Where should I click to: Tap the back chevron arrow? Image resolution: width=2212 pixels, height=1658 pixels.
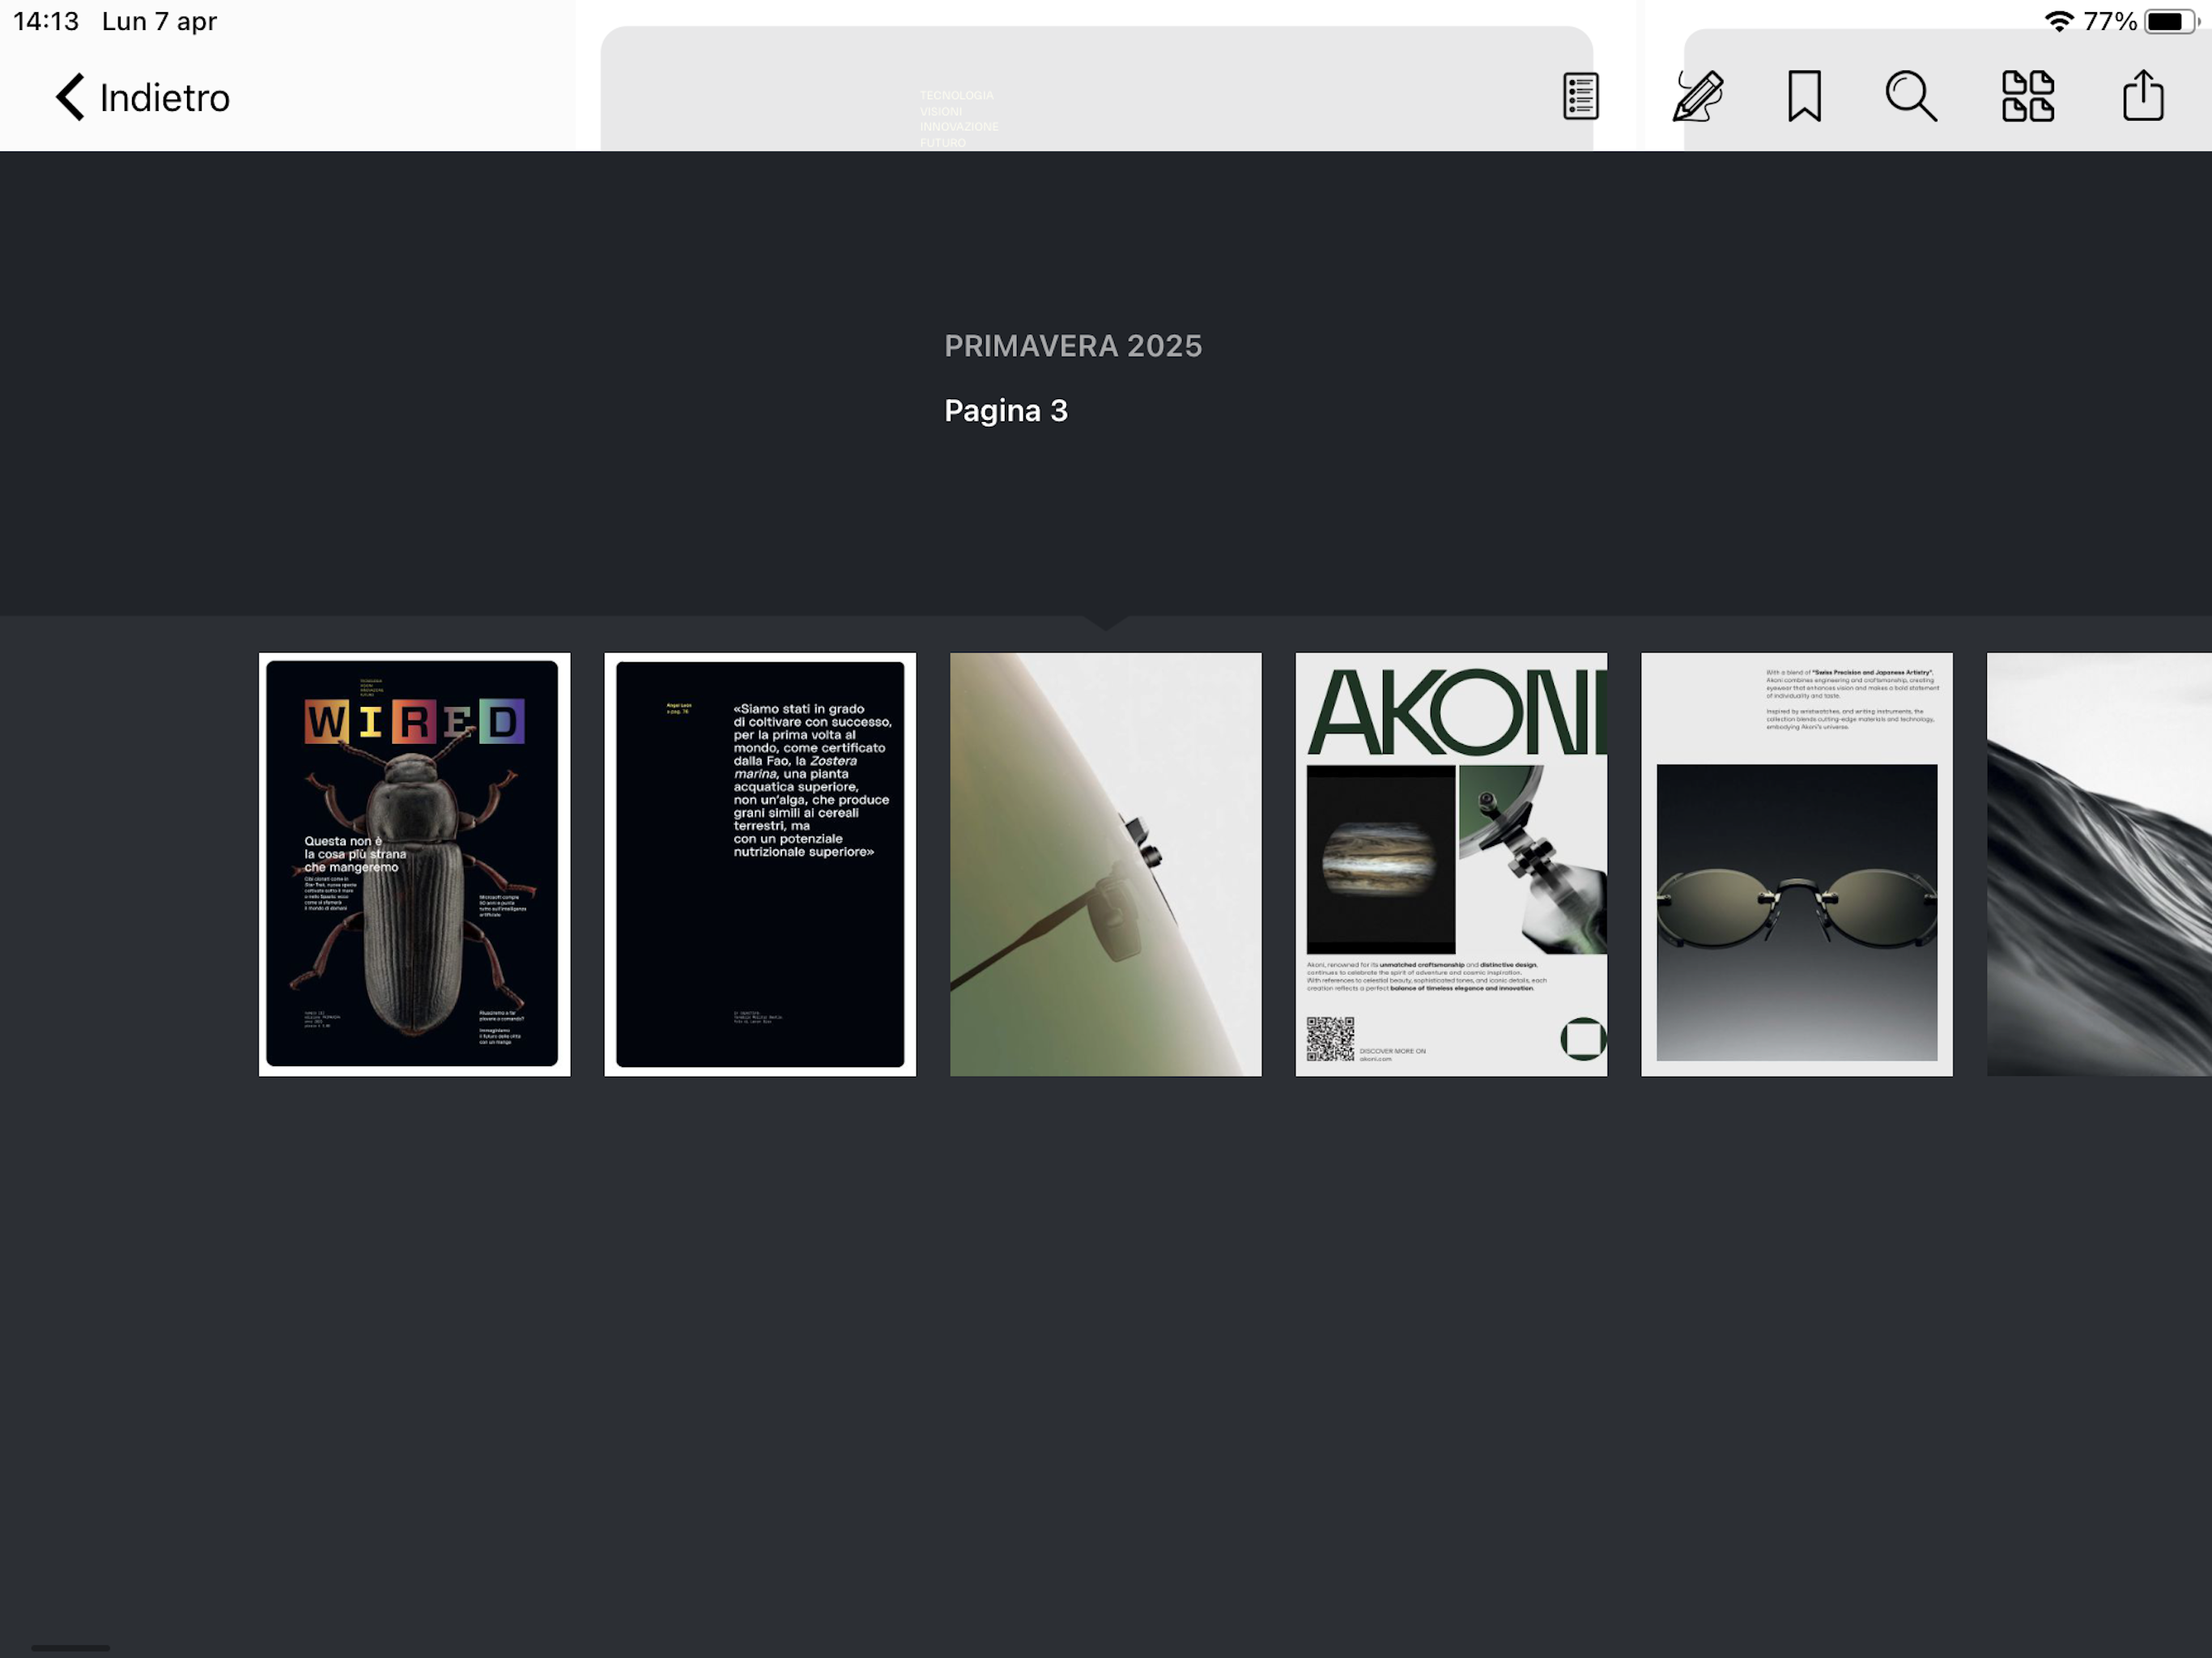[x=70, y=97]
